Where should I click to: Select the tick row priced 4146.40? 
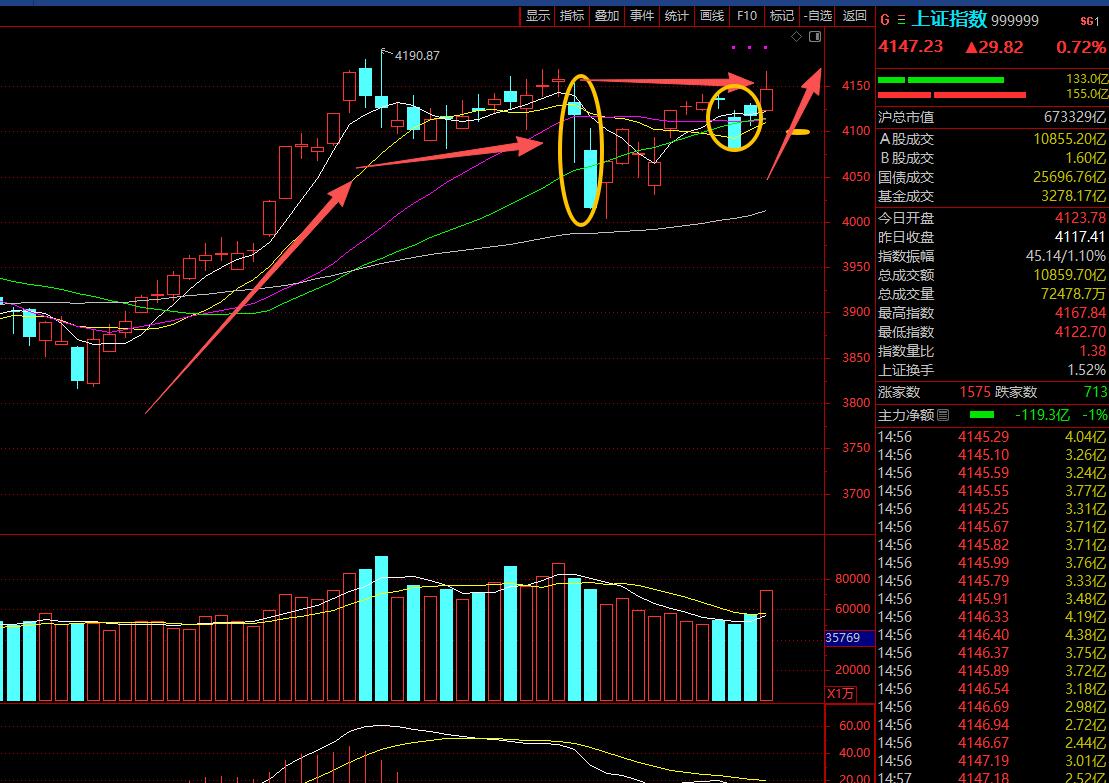coord(992,635)
